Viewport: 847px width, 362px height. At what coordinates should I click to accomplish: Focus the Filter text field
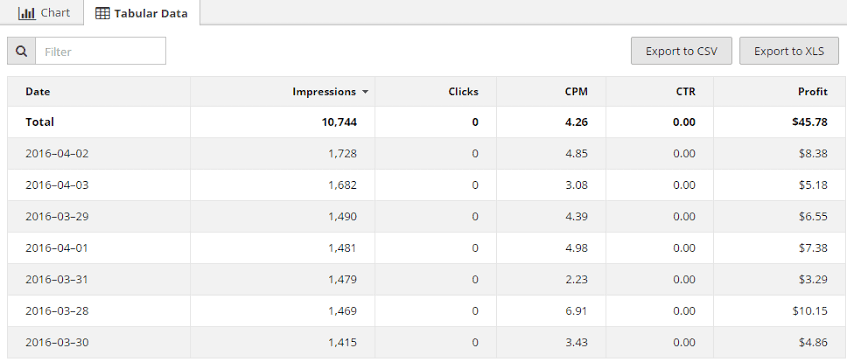coord(100,51)
